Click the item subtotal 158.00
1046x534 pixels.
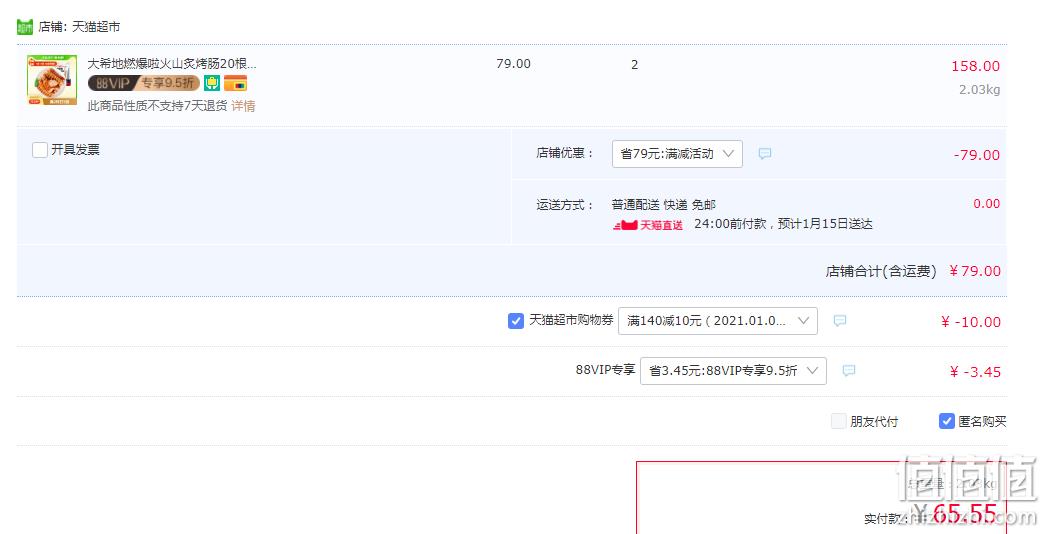tap(975, 66)
